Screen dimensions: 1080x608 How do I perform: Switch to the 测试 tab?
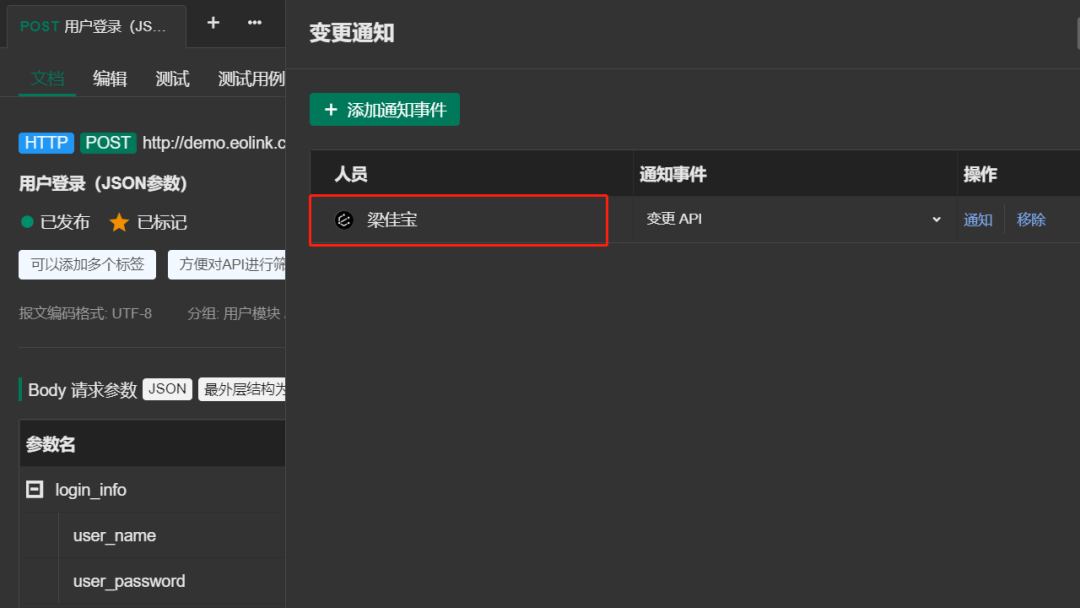click(172, 78)
